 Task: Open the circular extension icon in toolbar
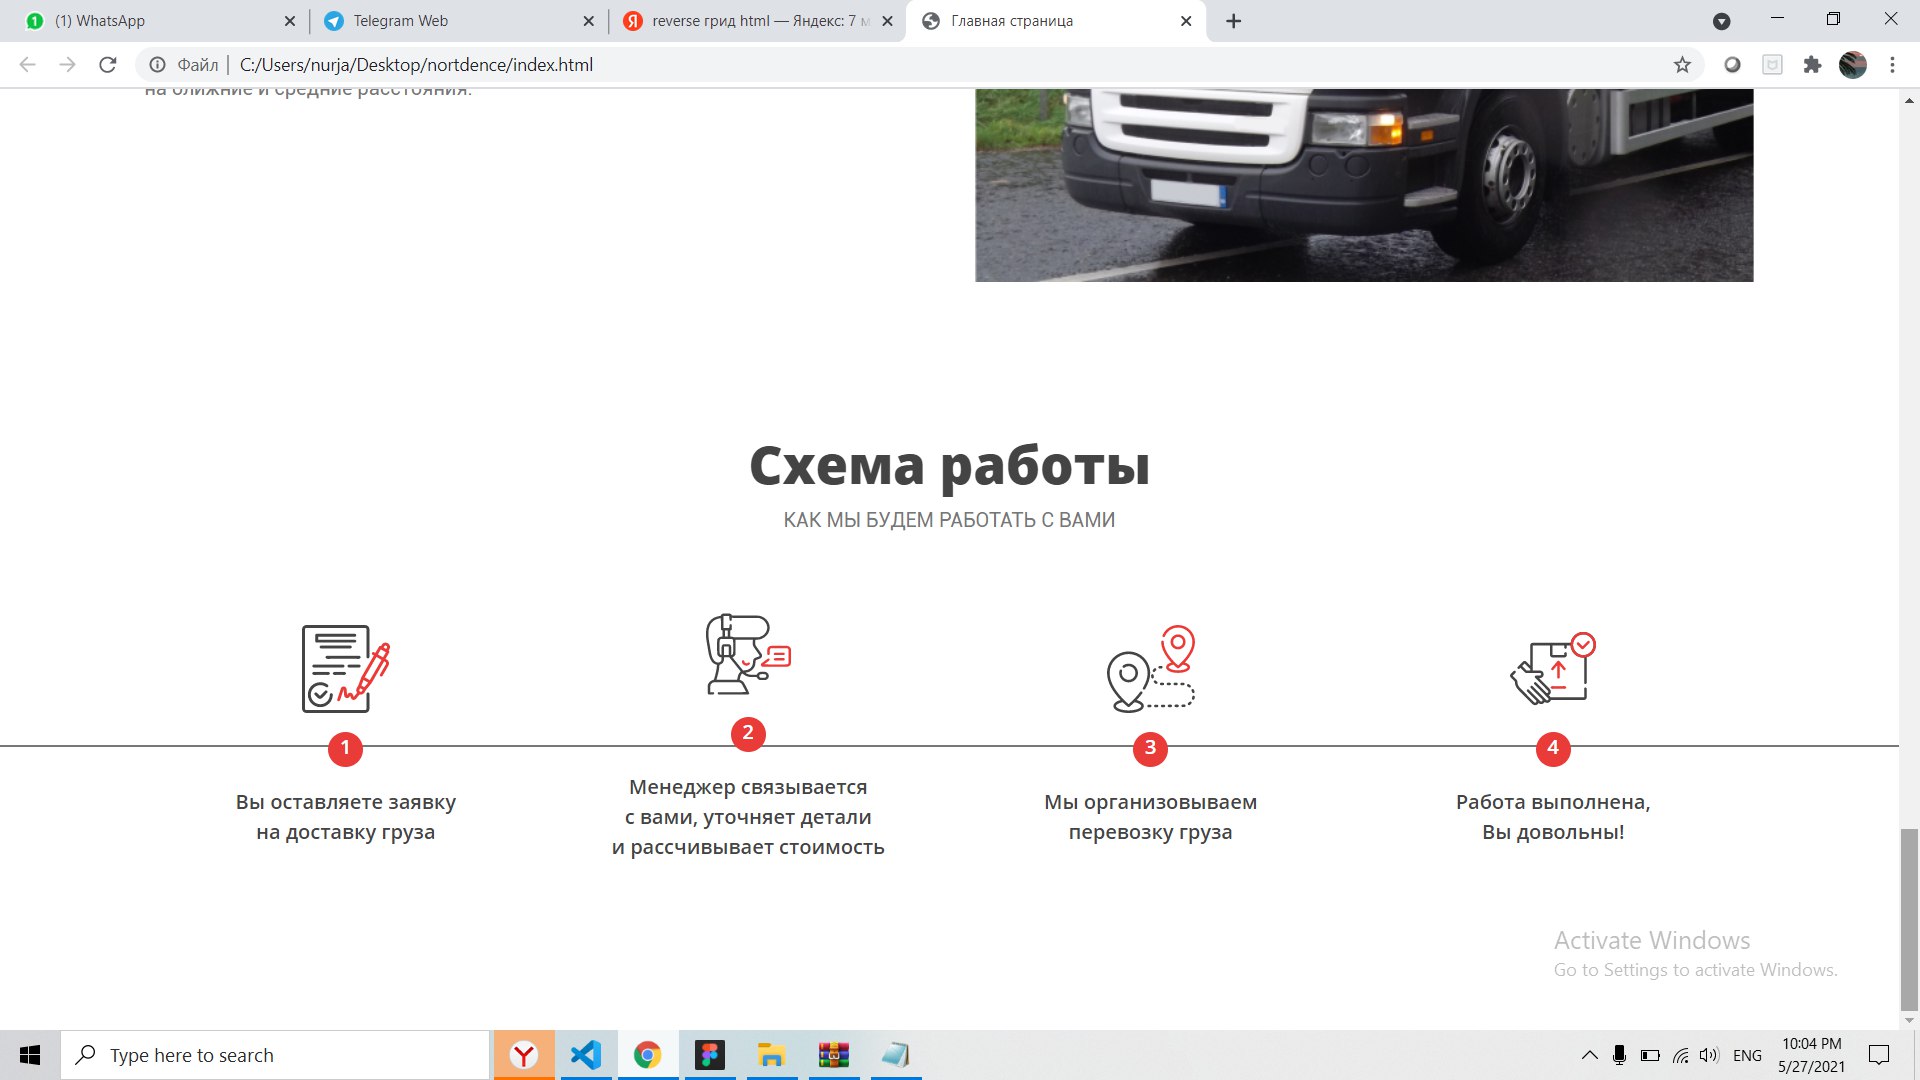click(1732, 65)
